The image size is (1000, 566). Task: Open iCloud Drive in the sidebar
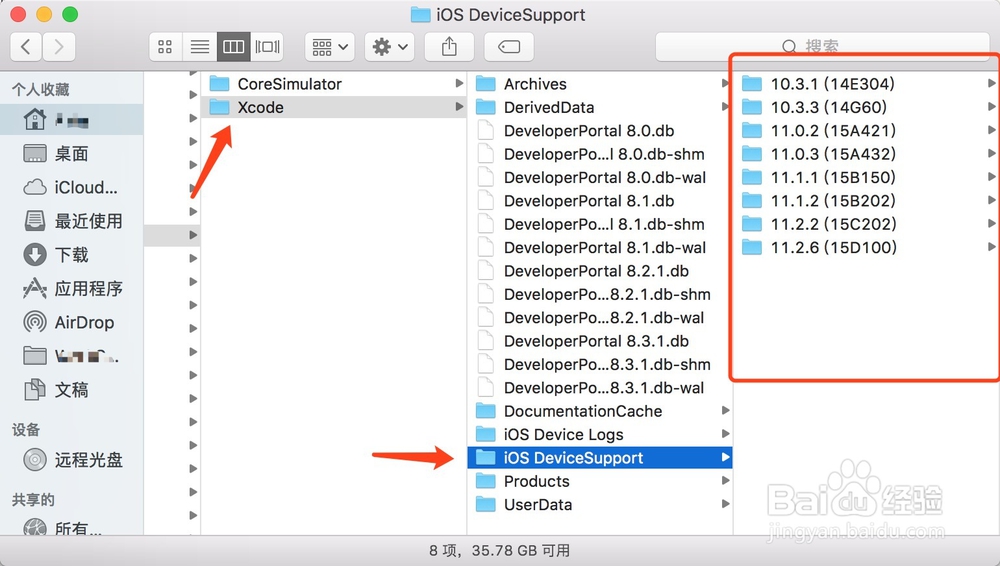[x=71, y=187]
